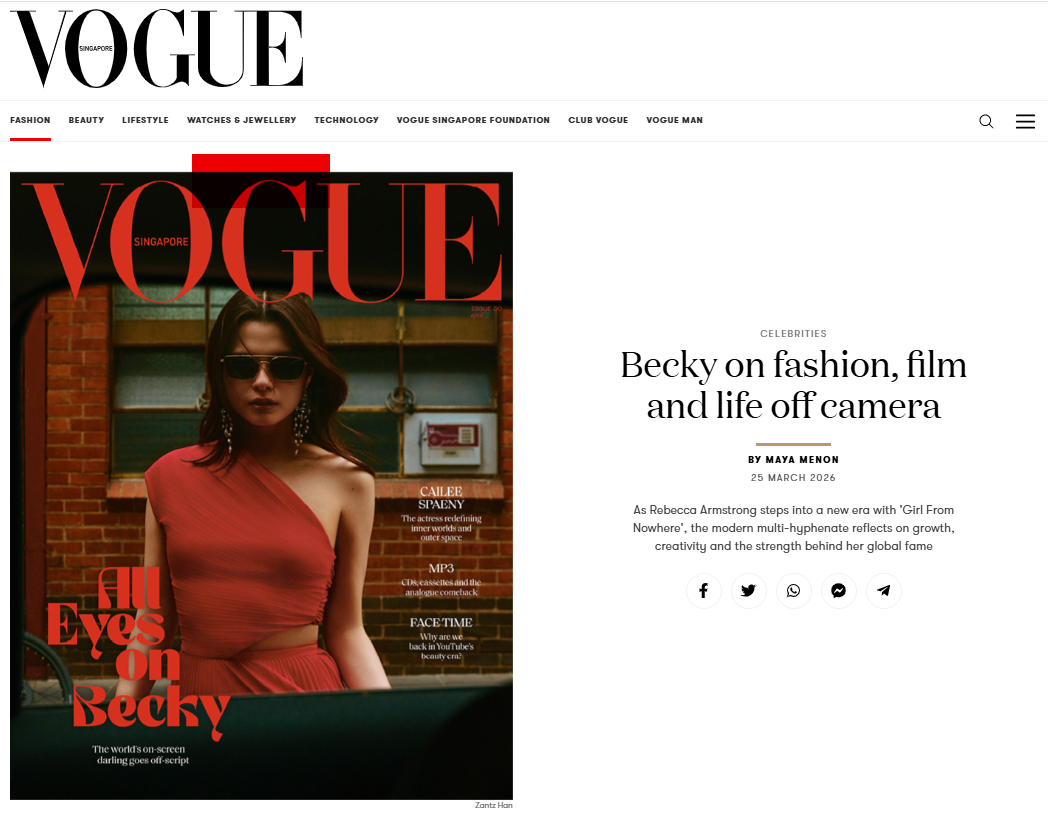Open the Becky Vogue cover image
Image resolution: width=1048 pixels, height=814 pixels.
[x=261, y=486]
